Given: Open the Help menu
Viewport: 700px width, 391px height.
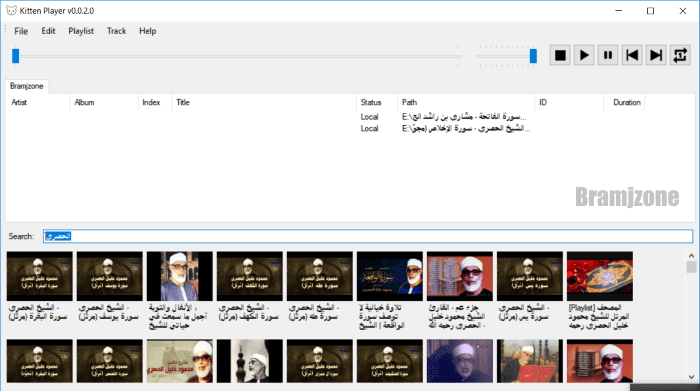Looking at the screenshot, I should 147,31.
